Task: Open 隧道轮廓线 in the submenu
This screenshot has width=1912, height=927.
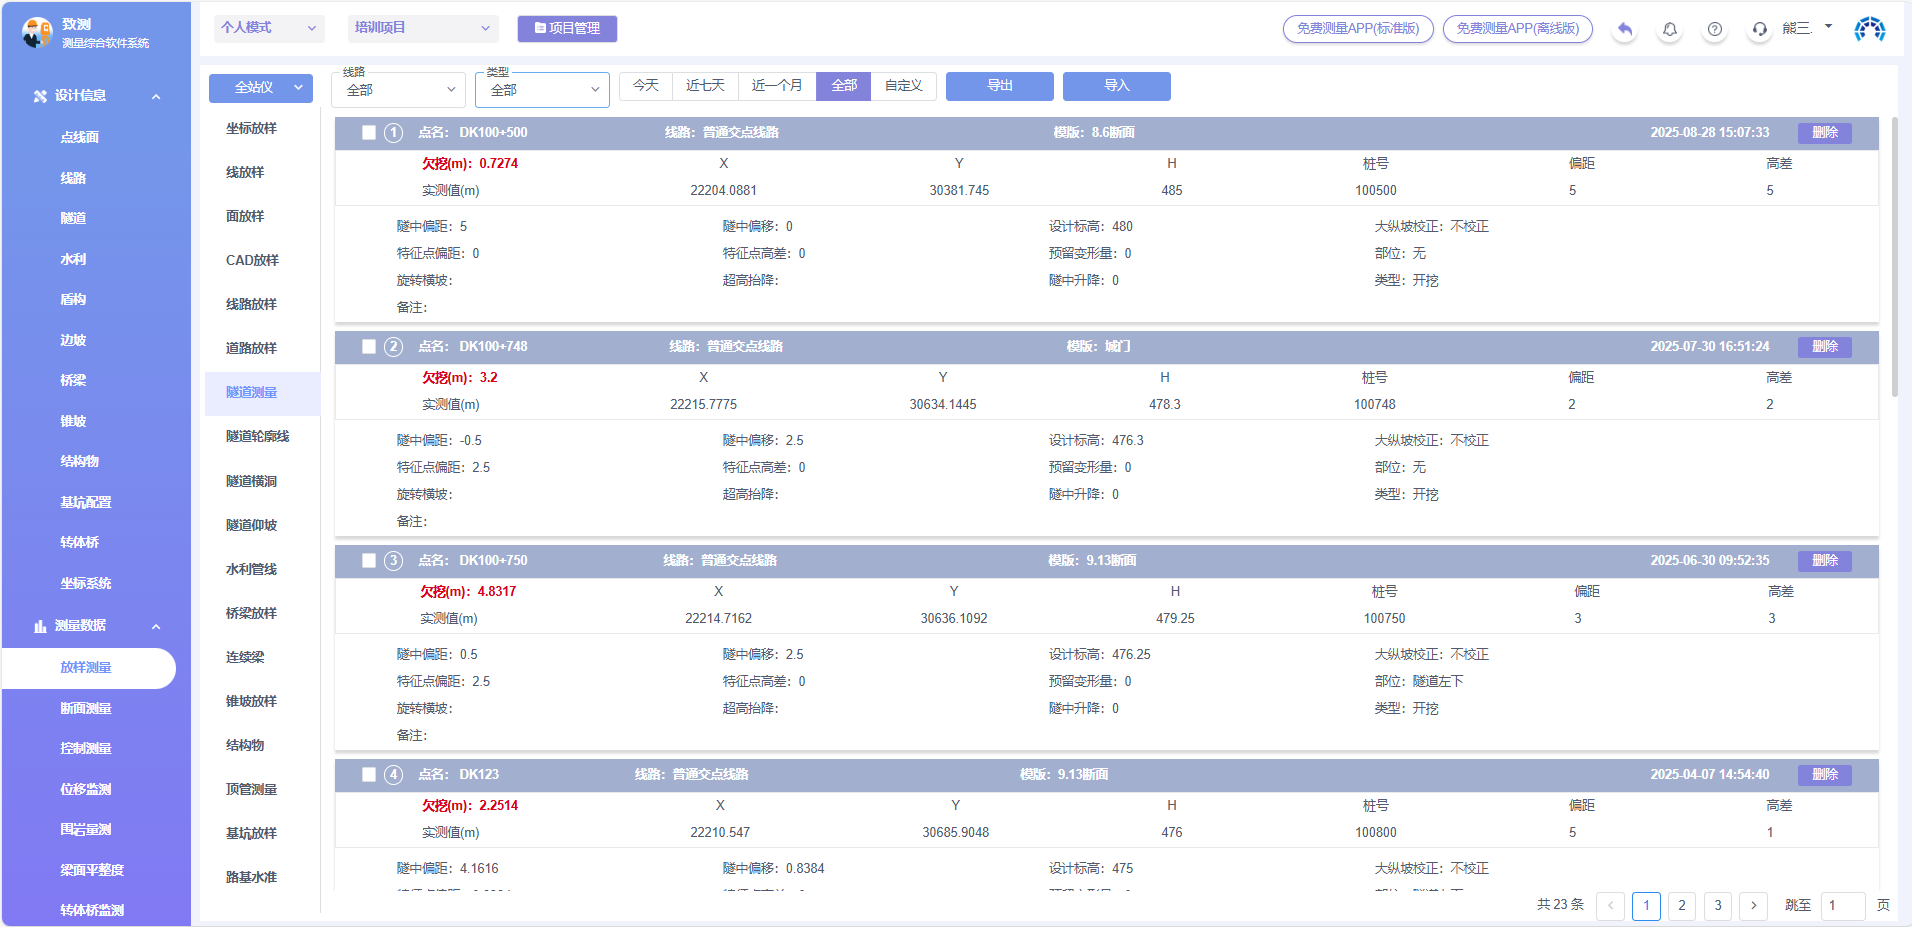Action: (x=257, y=437)
